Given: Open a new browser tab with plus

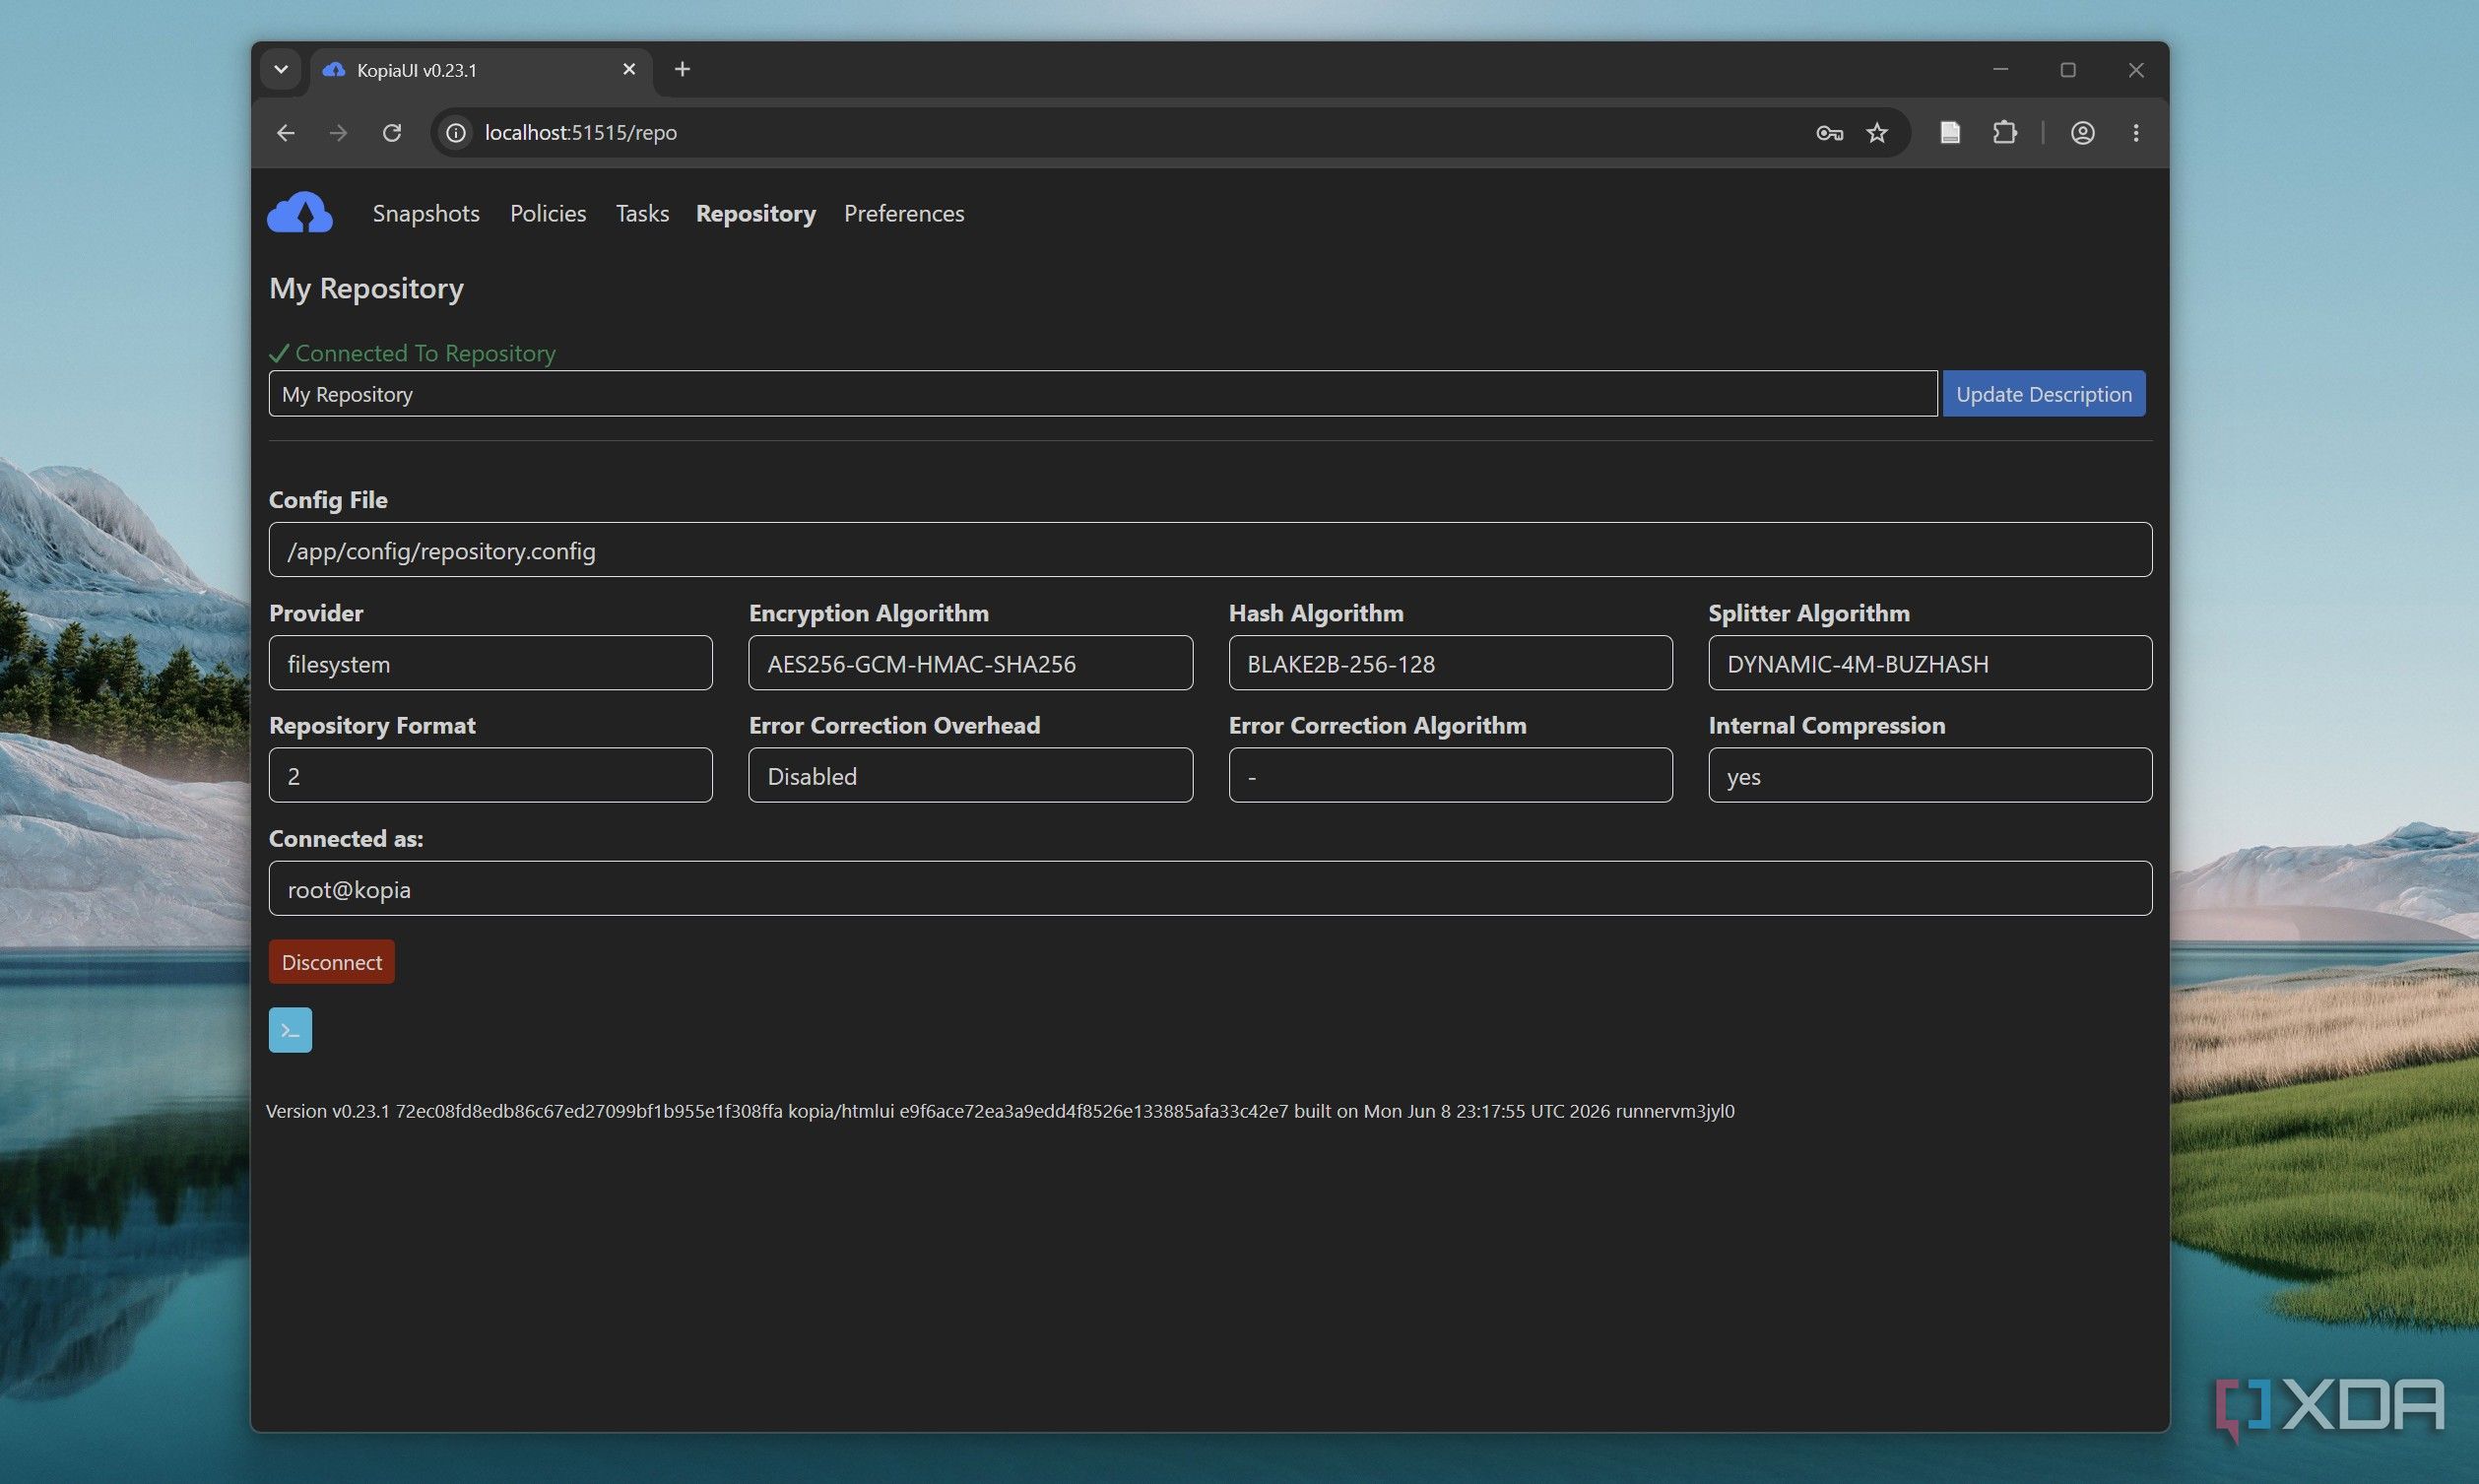Looking at the screenshot, I should 682,69.
